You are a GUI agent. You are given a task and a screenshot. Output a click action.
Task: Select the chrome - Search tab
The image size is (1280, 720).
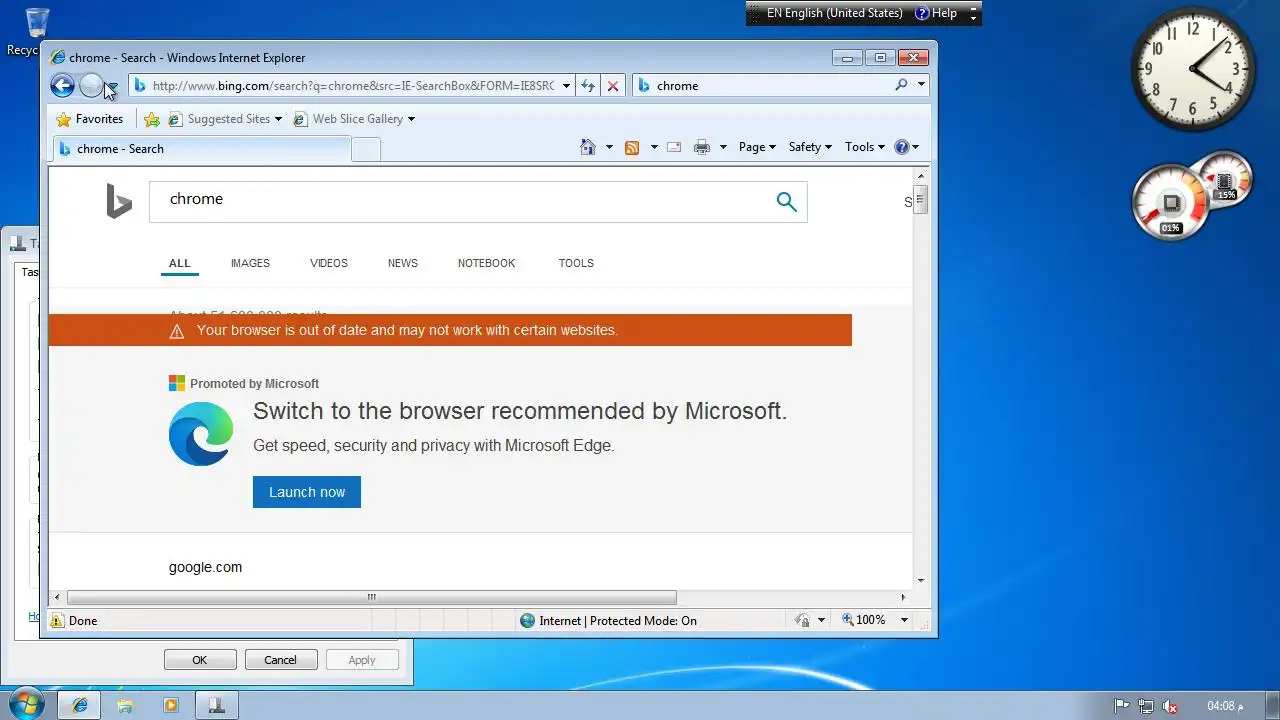(x=201, y=149)
